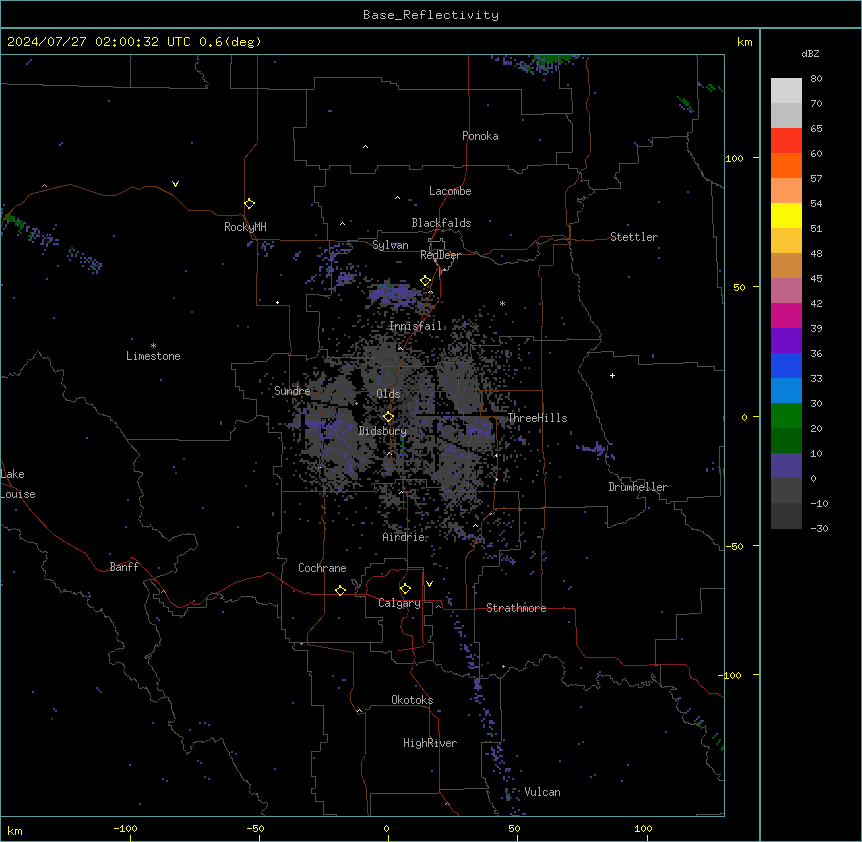Click the Blackfalds city label
This screenshot has width=862, height=842.
click(x=441, y=223)
